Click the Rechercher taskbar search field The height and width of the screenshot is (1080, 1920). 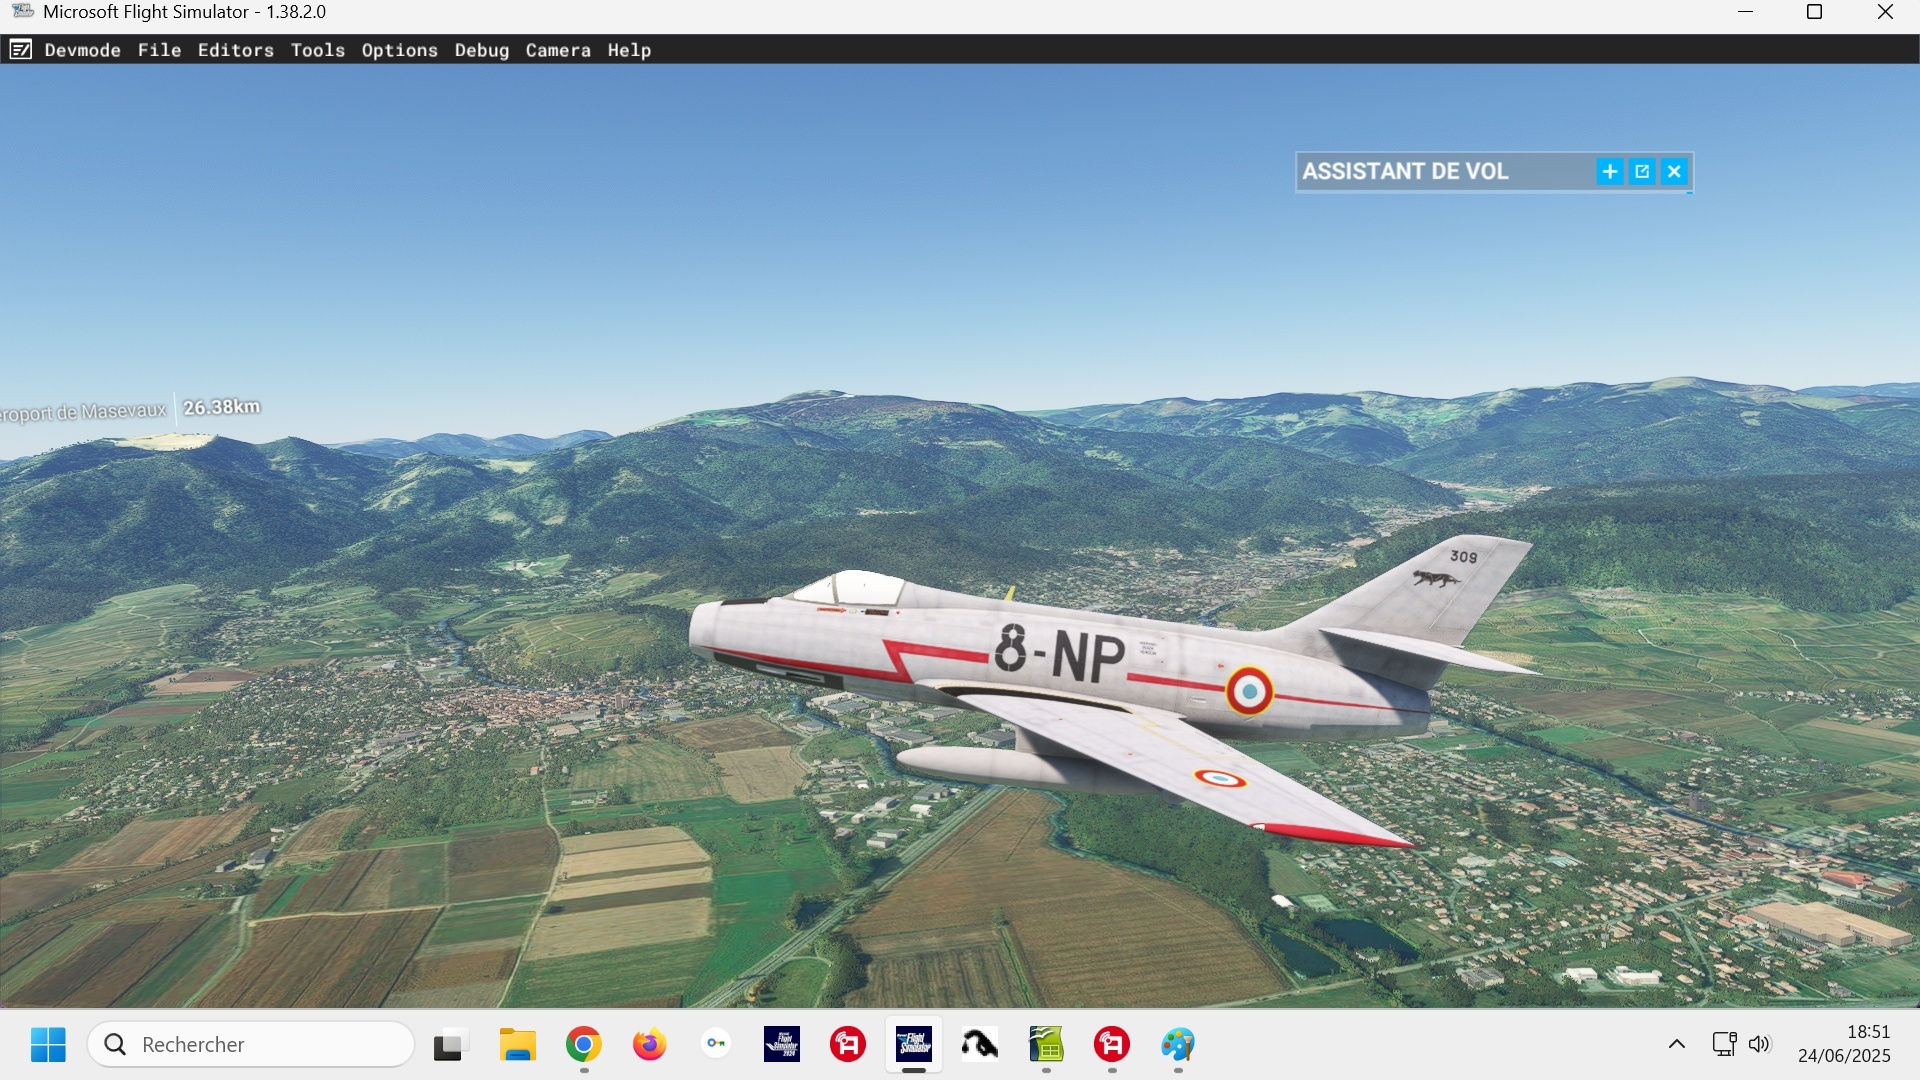[x=251, y=1044]
